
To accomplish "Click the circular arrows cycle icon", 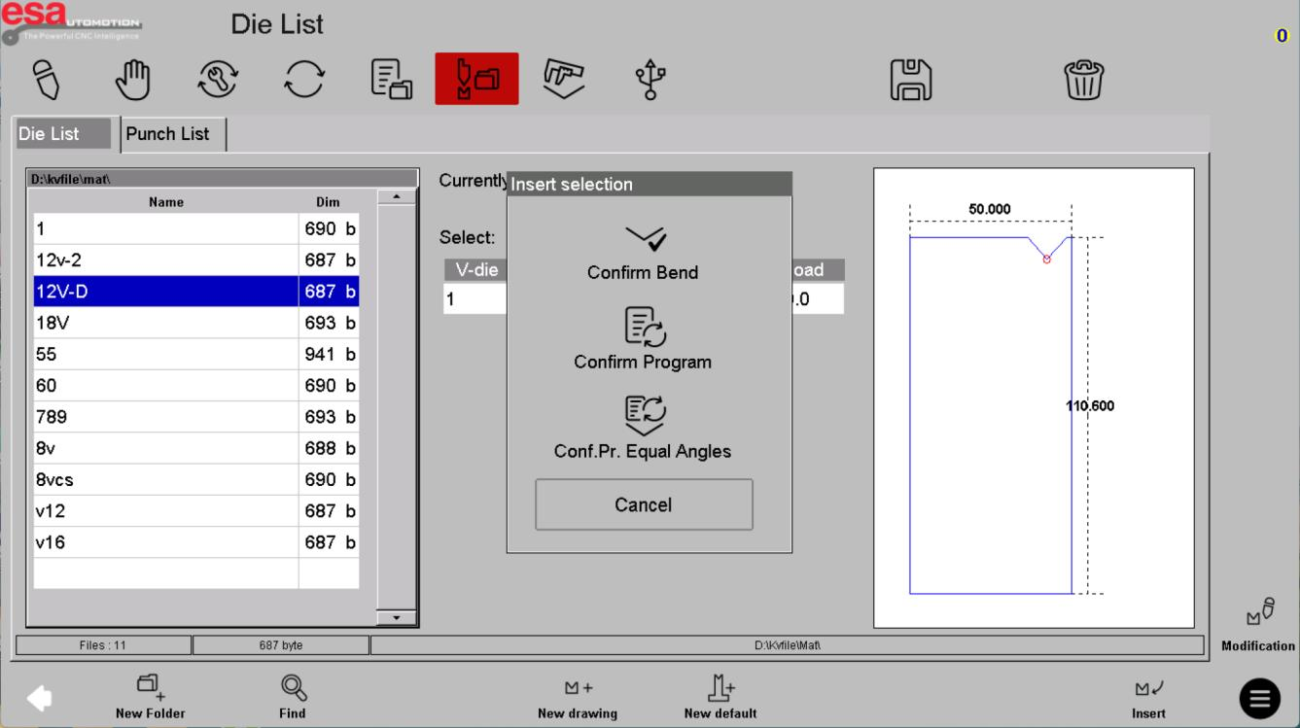I will (304, 79).
